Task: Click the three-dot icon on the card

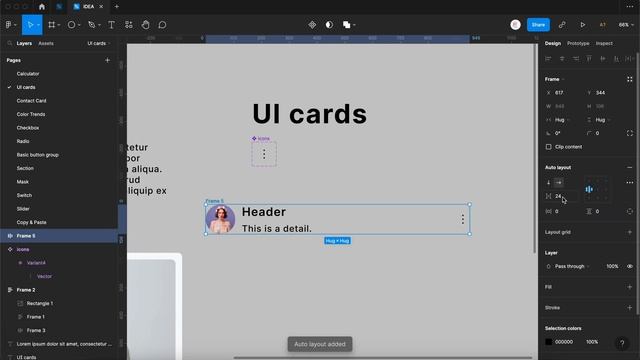Action: (462, 219)
